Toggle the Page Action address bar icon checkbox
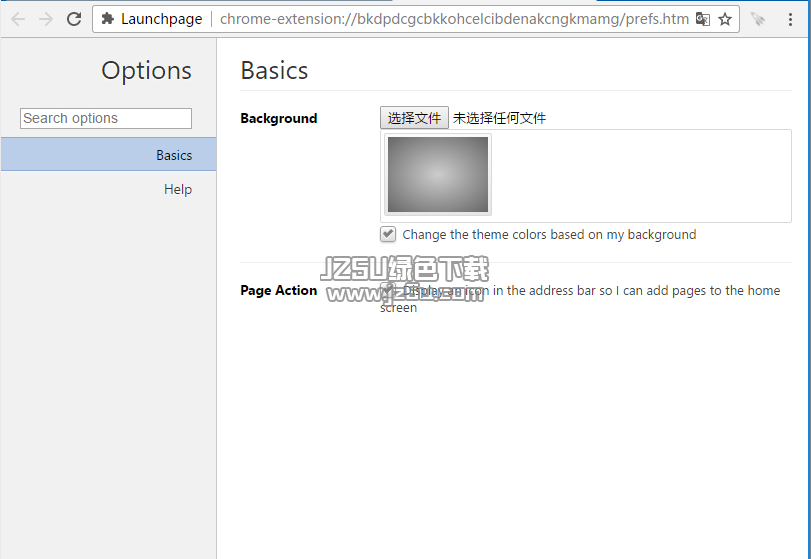The image size is (811, 559). pyautogui.click(x=388, y=290)
